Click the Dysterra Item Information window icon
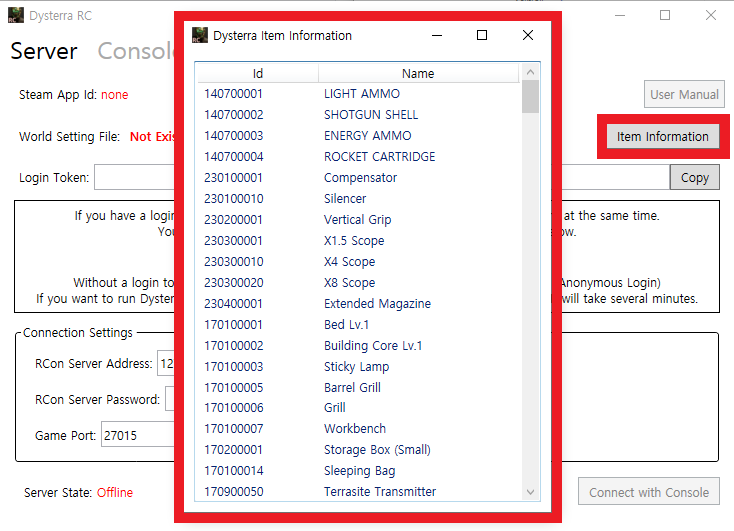The image size is (734, 531). 200,36
